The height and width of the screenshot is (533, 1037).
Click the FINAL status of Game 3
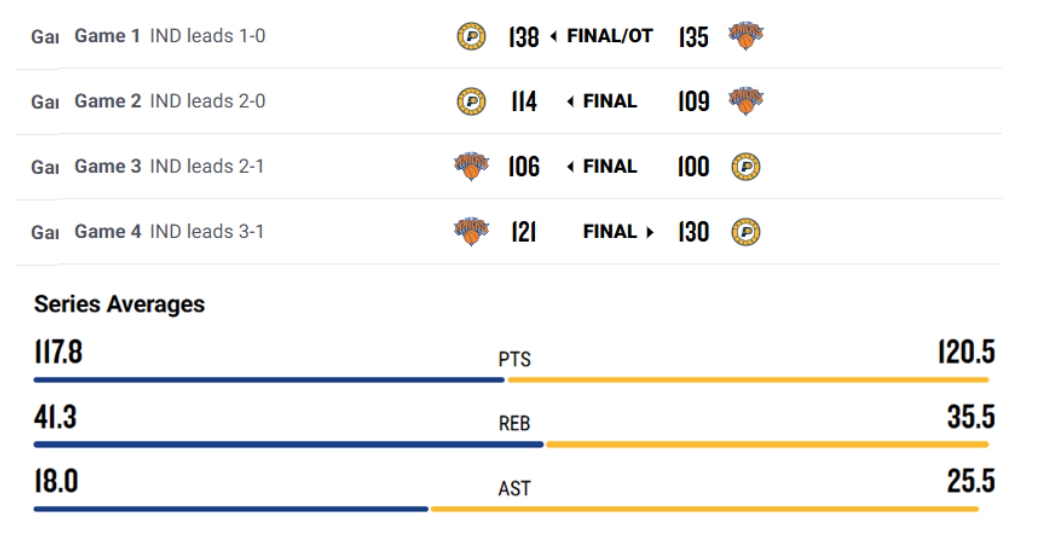(x=610, y=166)
